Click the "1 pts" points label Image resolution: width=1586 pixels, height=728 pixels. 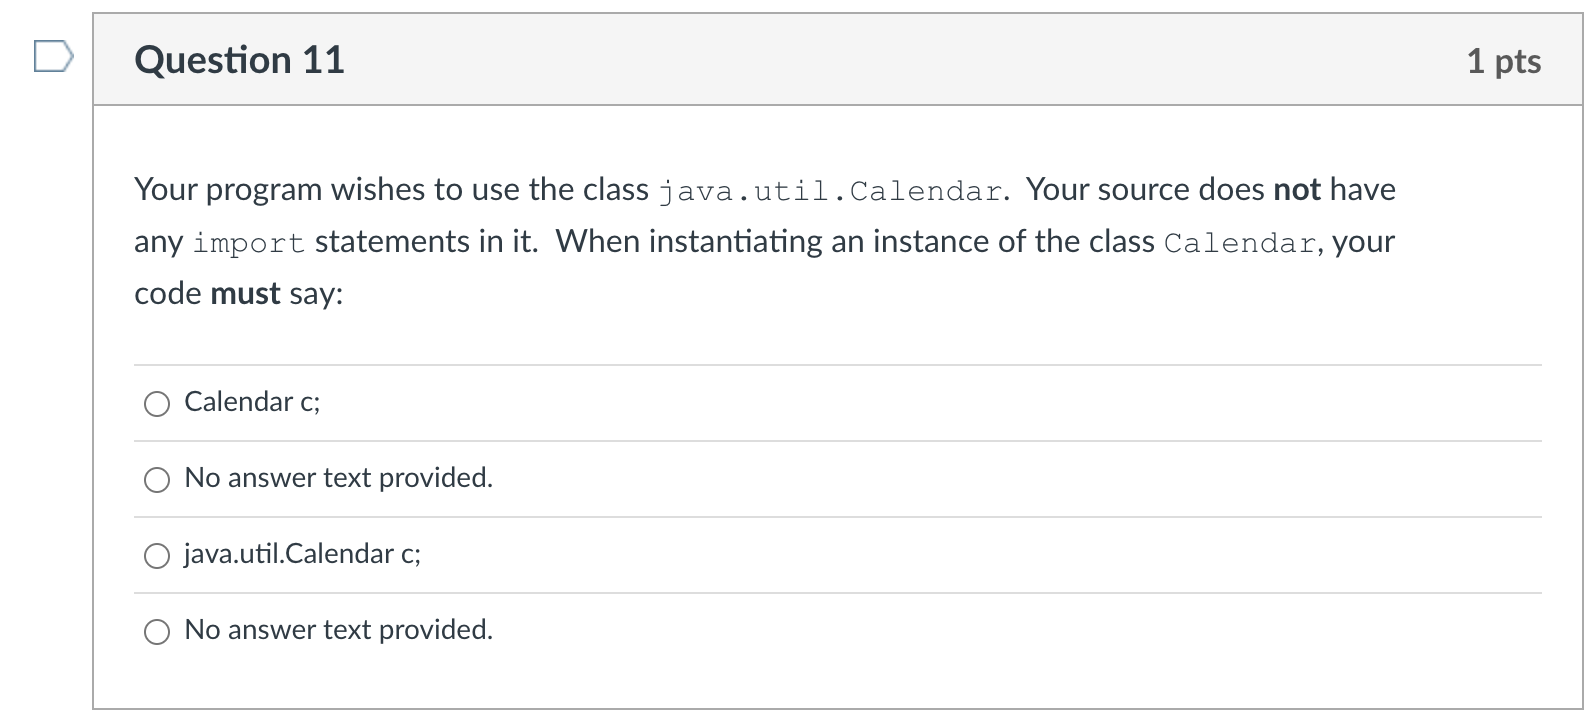(1503, 61)
